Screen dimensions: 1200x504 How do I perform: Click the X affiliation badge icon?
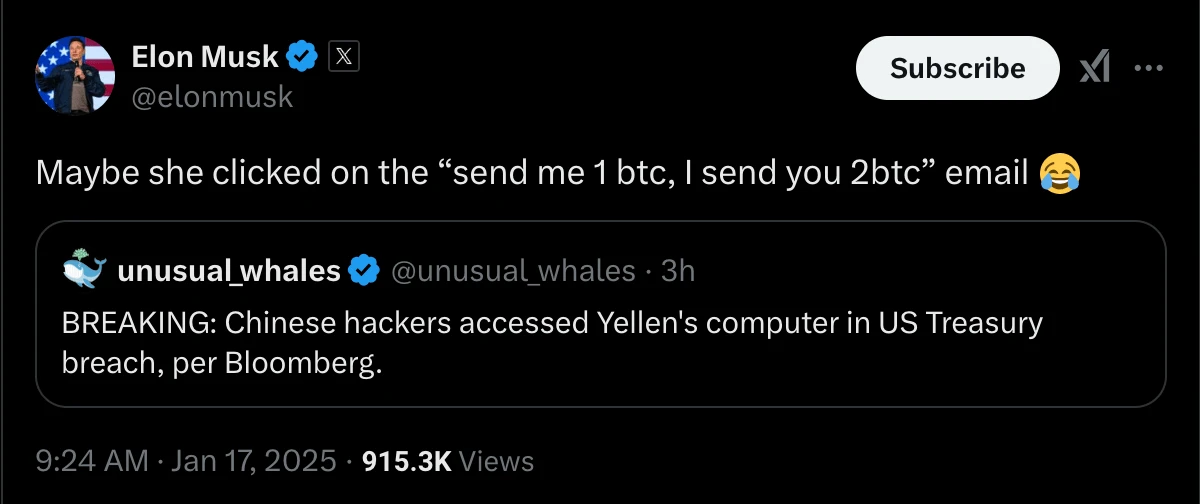[x=343, y=57]
